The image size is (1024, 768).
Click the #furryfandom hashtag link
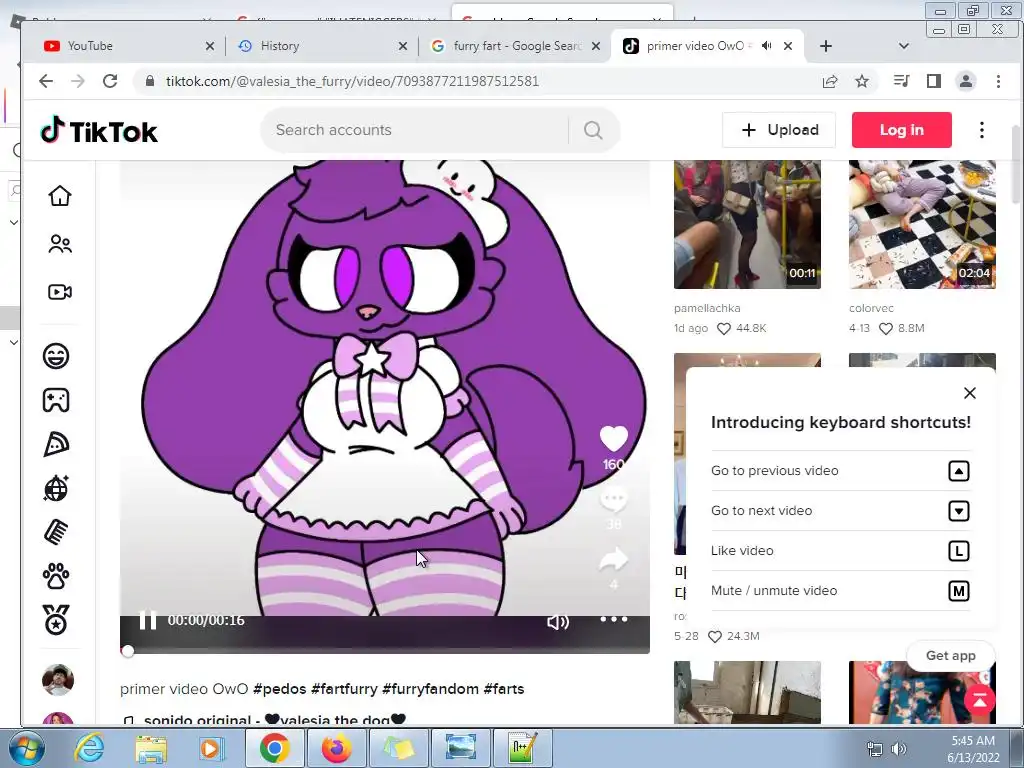pos(430,689)
